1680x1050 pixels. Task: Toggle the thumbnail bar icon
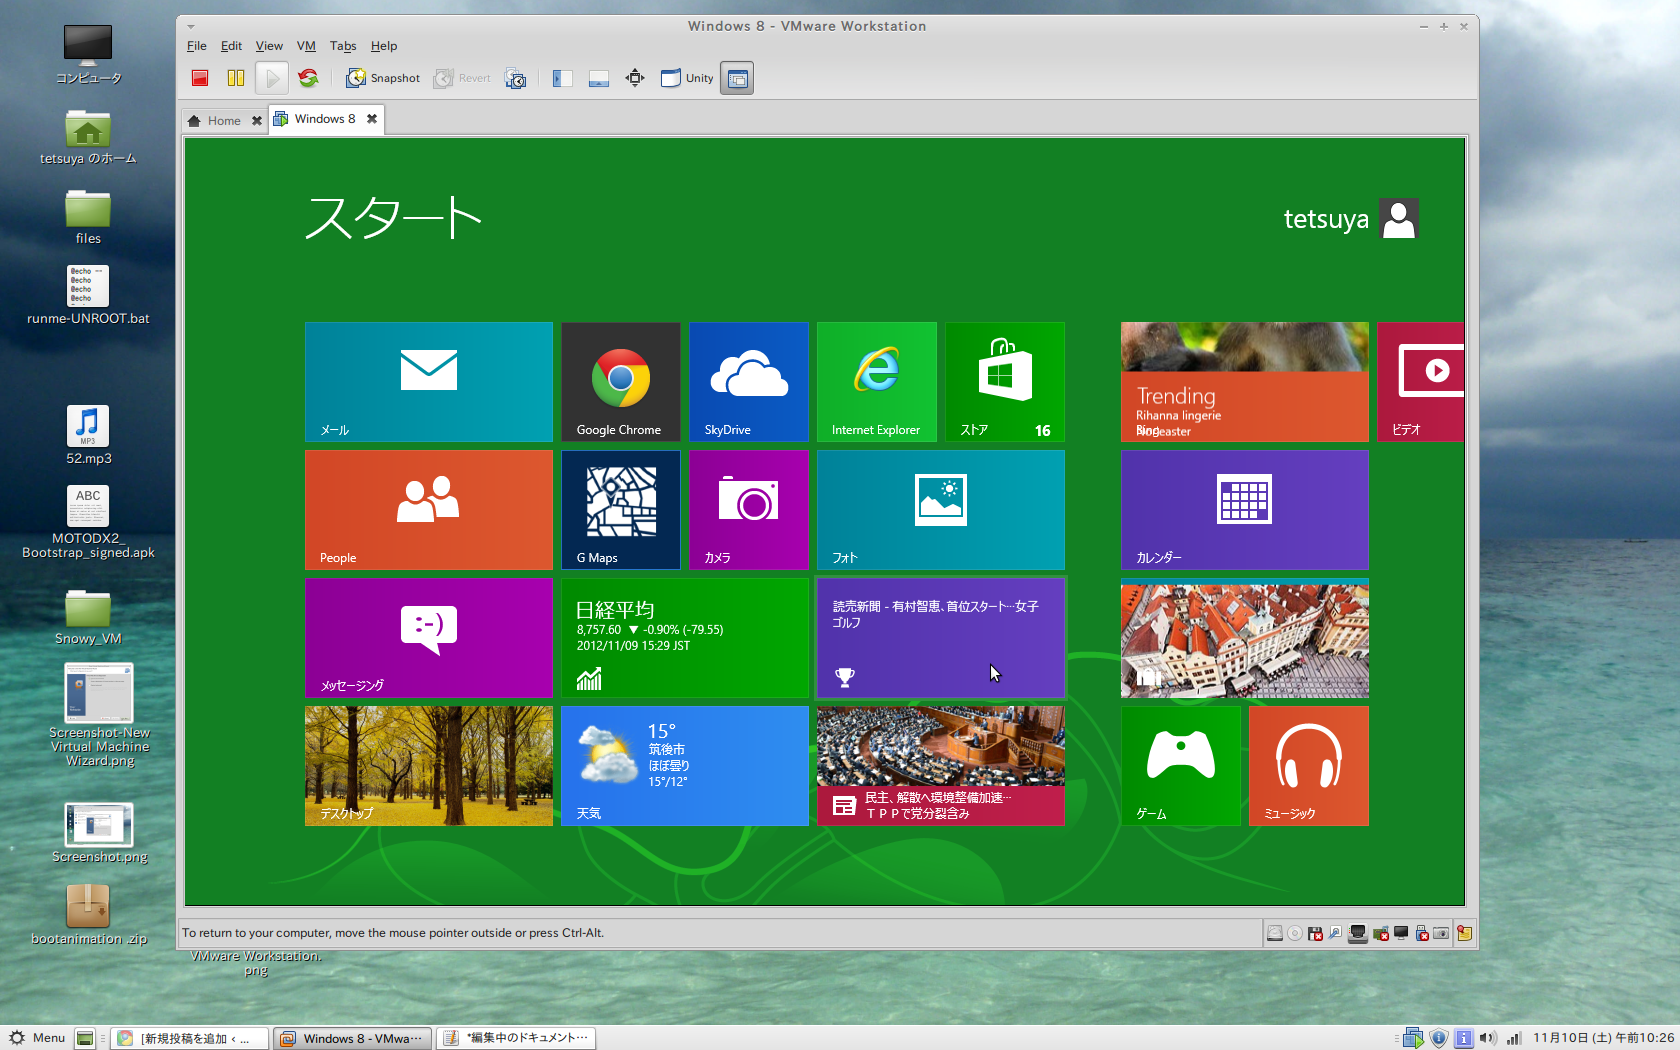[x=599, y=78]
